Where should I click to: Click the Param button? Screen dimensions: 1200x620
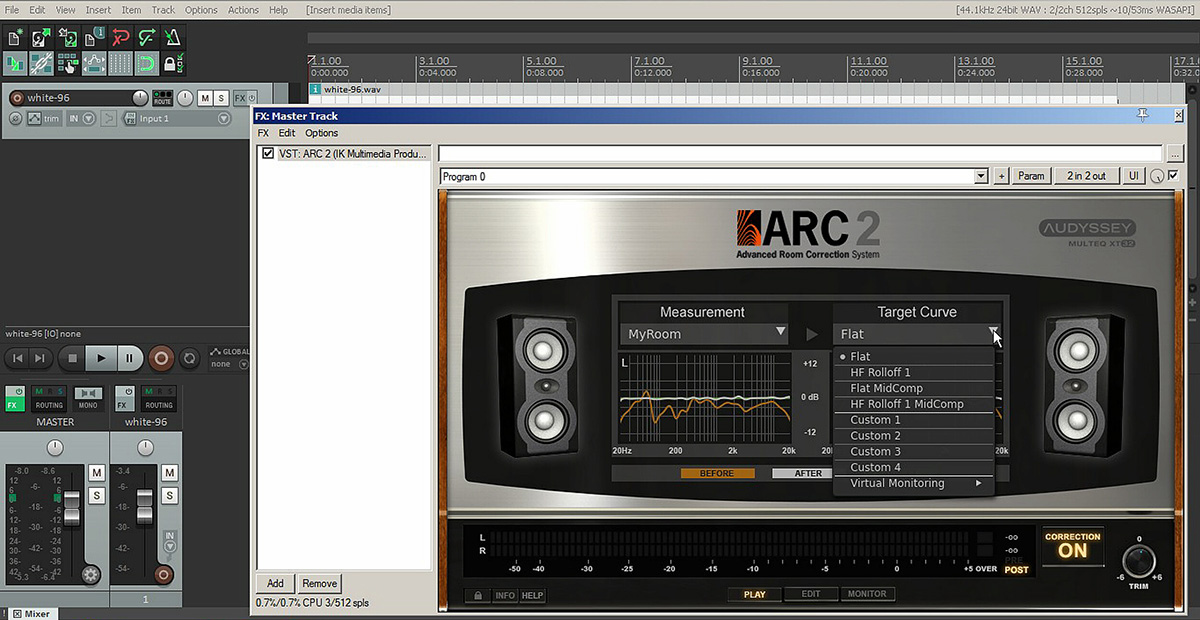coord(1031,176)
